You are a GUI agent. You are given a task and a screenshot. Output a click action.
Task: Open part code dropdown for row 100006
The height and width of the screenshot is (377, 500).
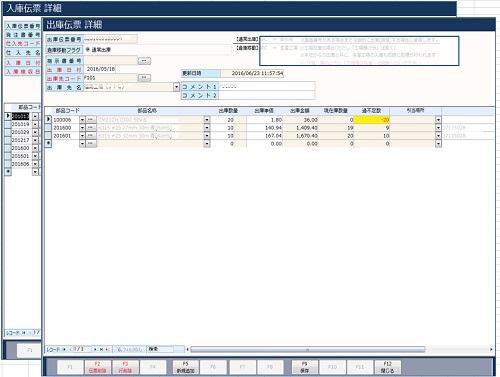click(x=82, y=120)
